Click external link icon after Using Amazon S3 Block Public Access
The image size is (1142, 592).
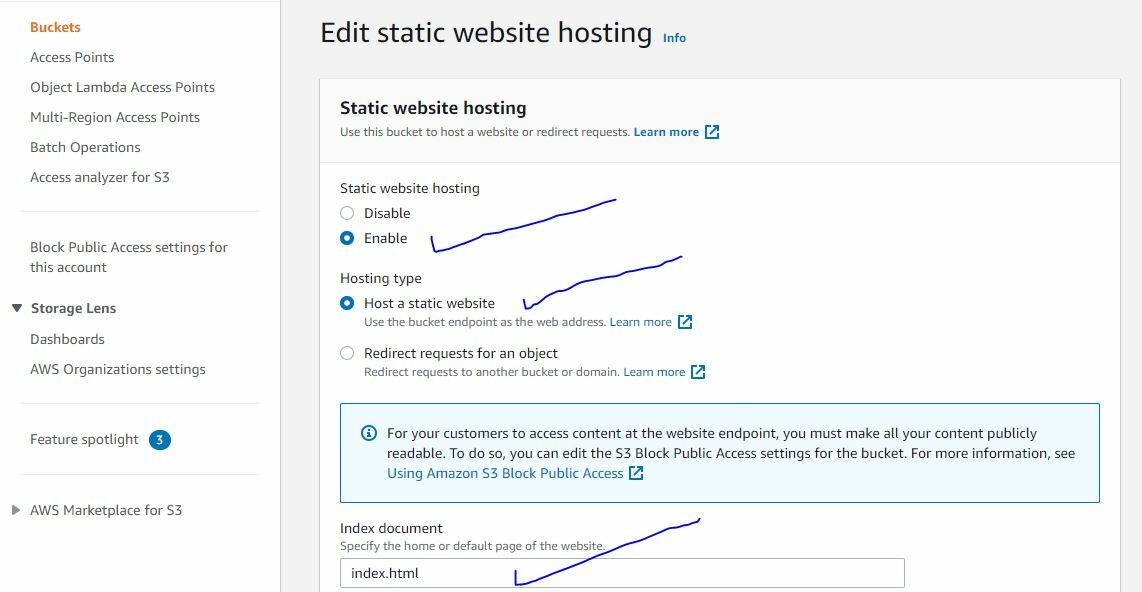636,473
